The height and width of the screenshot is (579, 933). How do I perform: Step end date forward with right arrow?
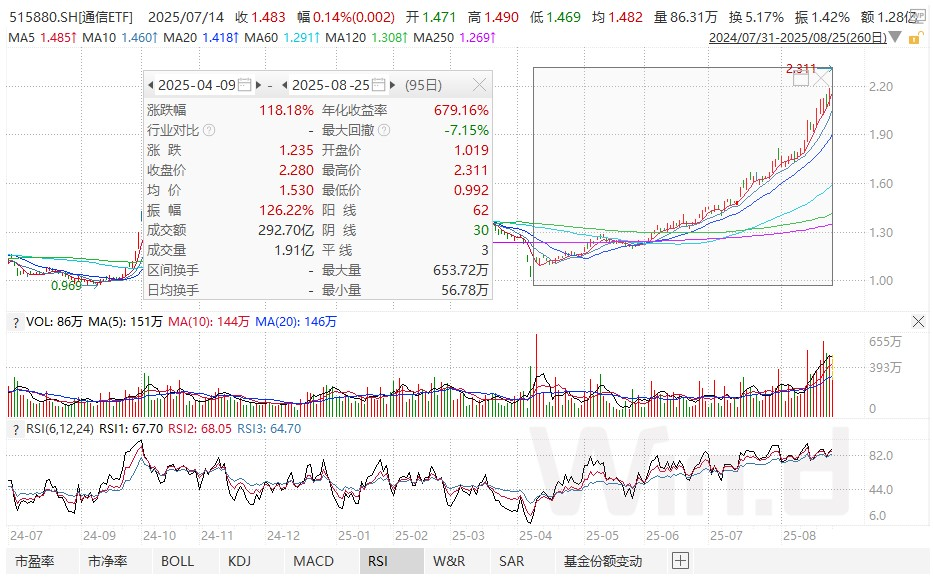click(392, 85)
